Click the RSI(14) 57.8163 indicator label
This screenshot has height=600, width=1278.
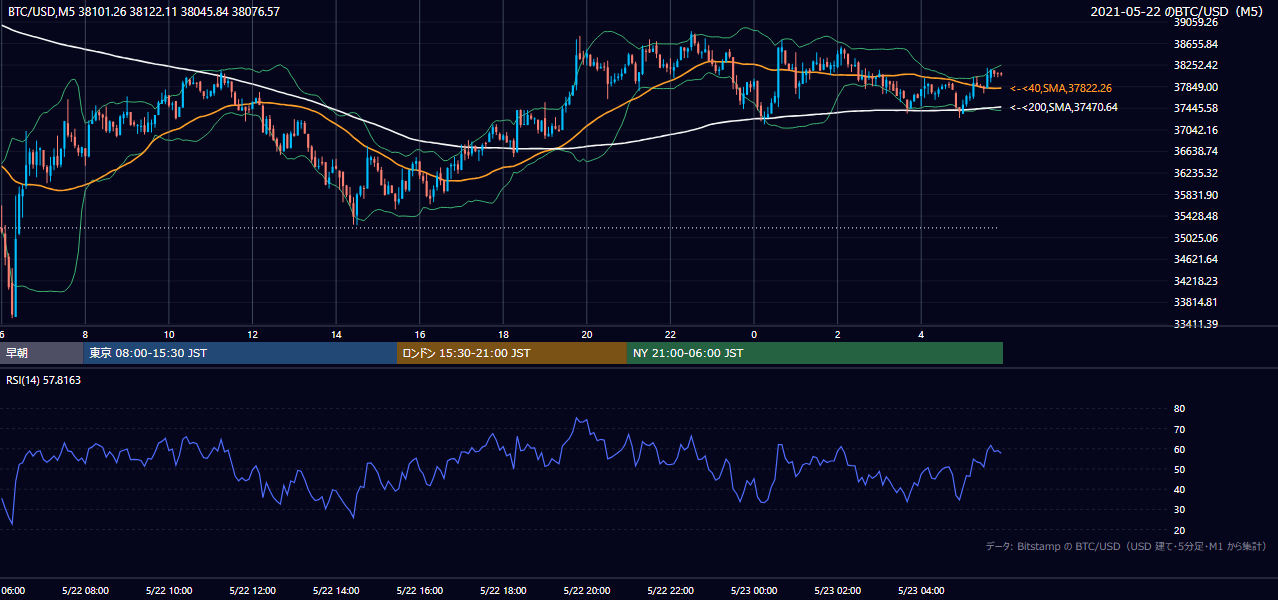pyautogui.click(x=43, y=380)
